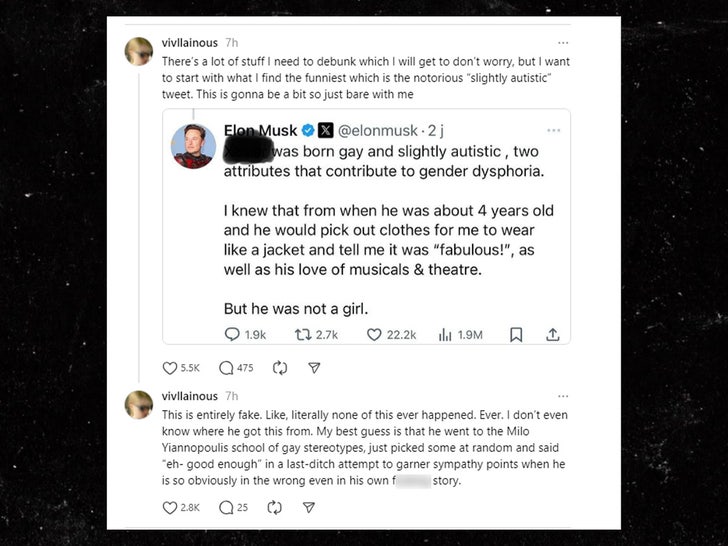
Task: Click the upload share icon in the tweet
Action: 551,335
